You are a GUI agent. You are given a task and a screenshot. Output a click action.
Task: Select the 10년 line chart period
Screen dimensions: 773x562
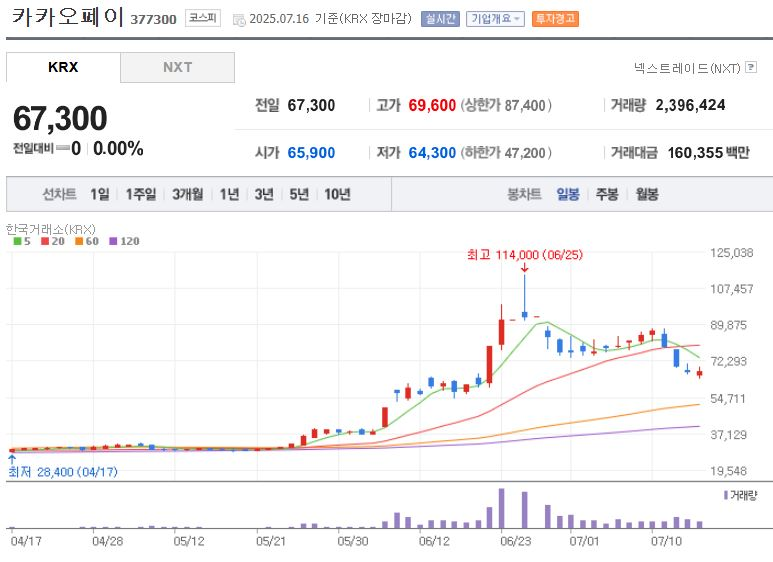pyautogui.click(x=337, y=194)
